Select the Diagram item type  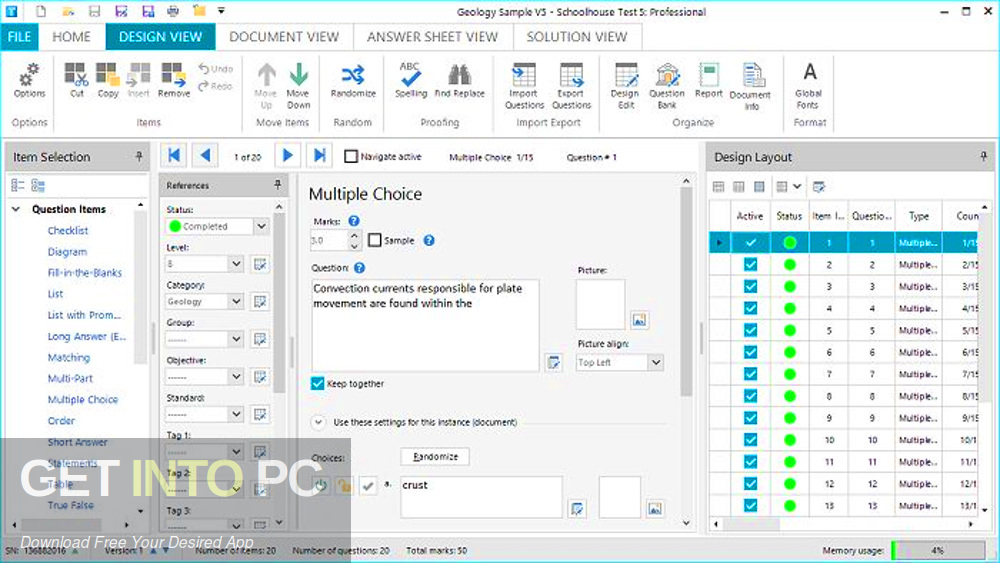click(67, 252)
